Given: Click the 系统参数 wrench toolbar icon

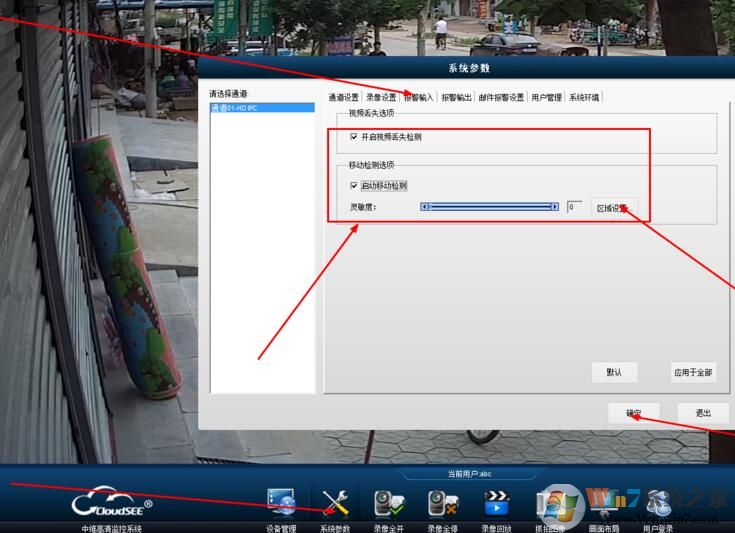Looking at the screenshot, I should coord(335,503).
